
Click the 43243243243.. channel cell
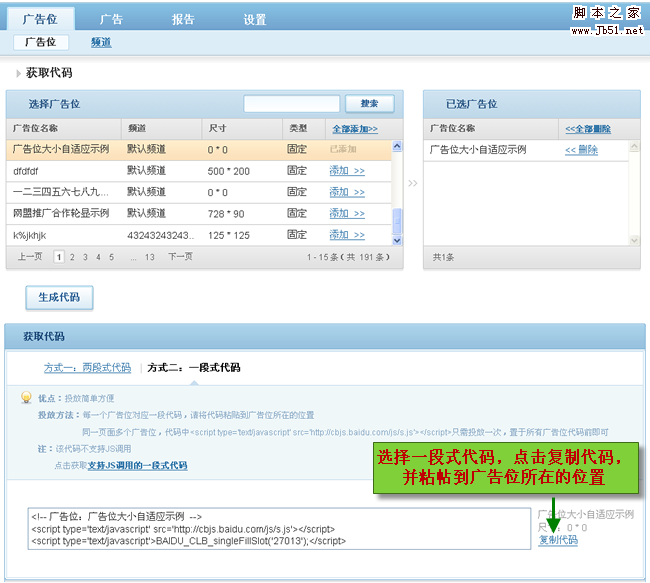160,236
